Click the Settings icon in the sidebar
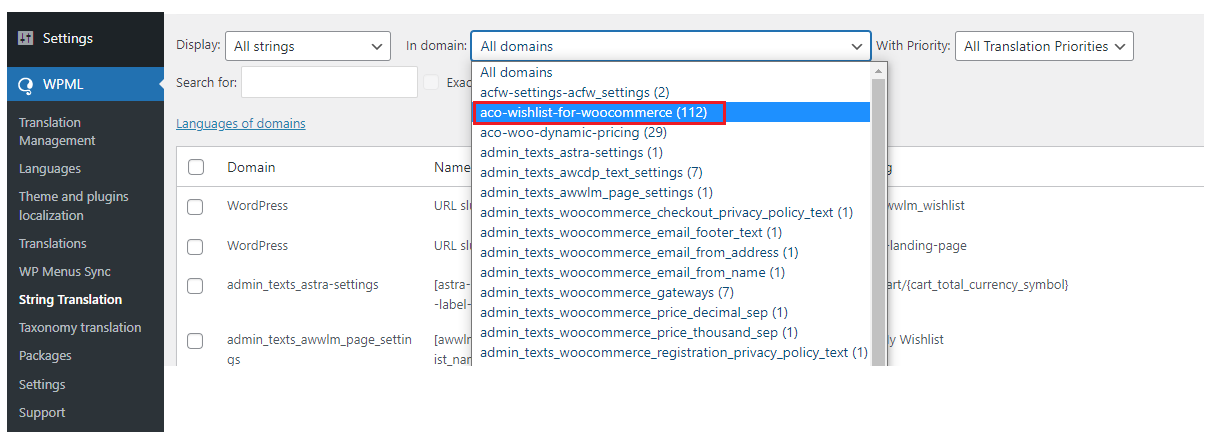Viewport: 1229px width, 447px height. pos(26,38)
